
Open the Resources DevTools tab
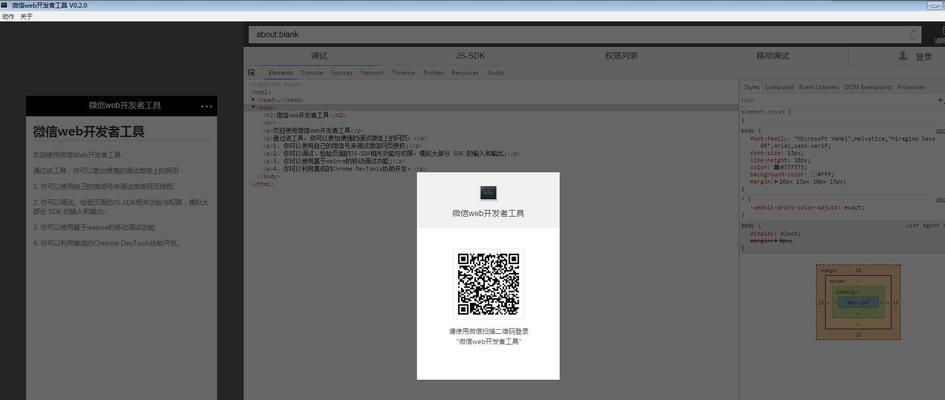465,73
